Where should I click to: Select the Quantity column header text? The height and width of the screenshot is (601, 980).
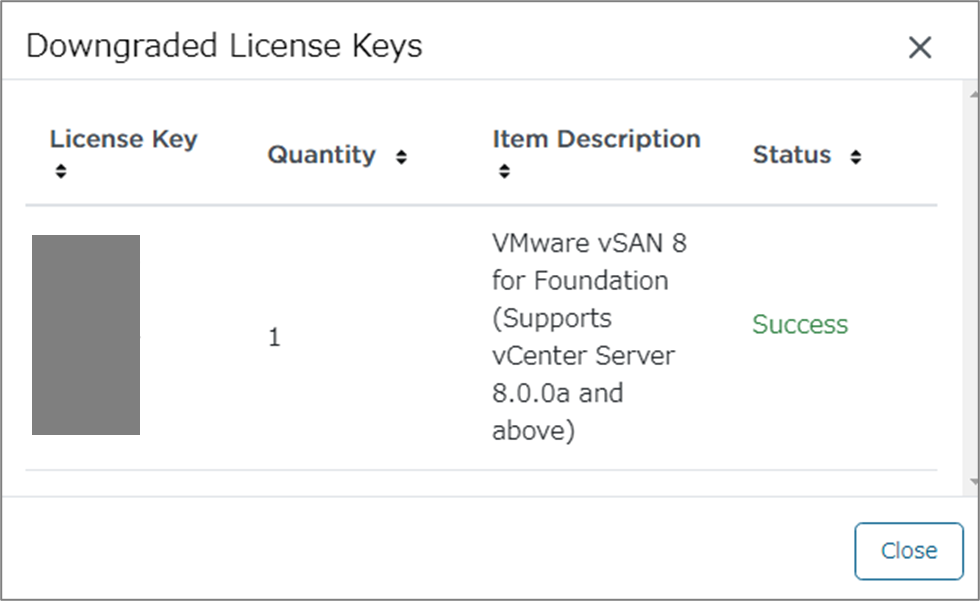322,154
